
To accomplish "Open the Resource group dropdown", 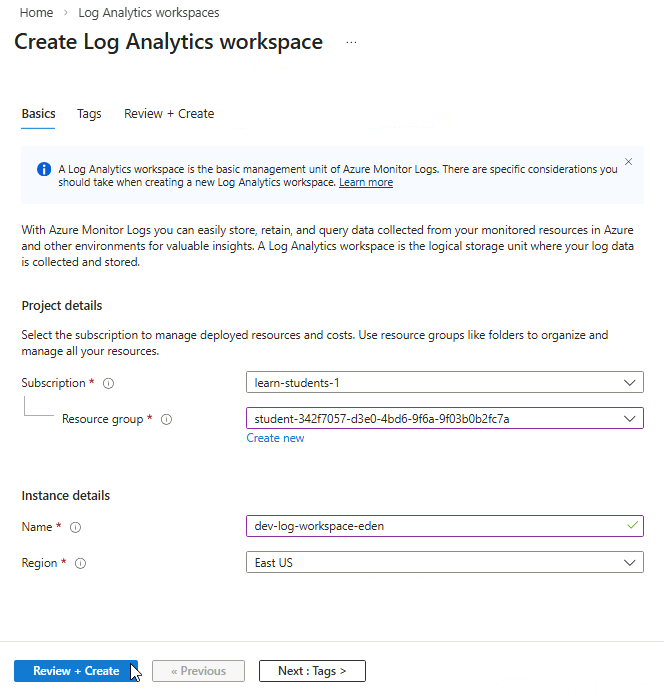I will pyautogui.click(x=444, y=418).
